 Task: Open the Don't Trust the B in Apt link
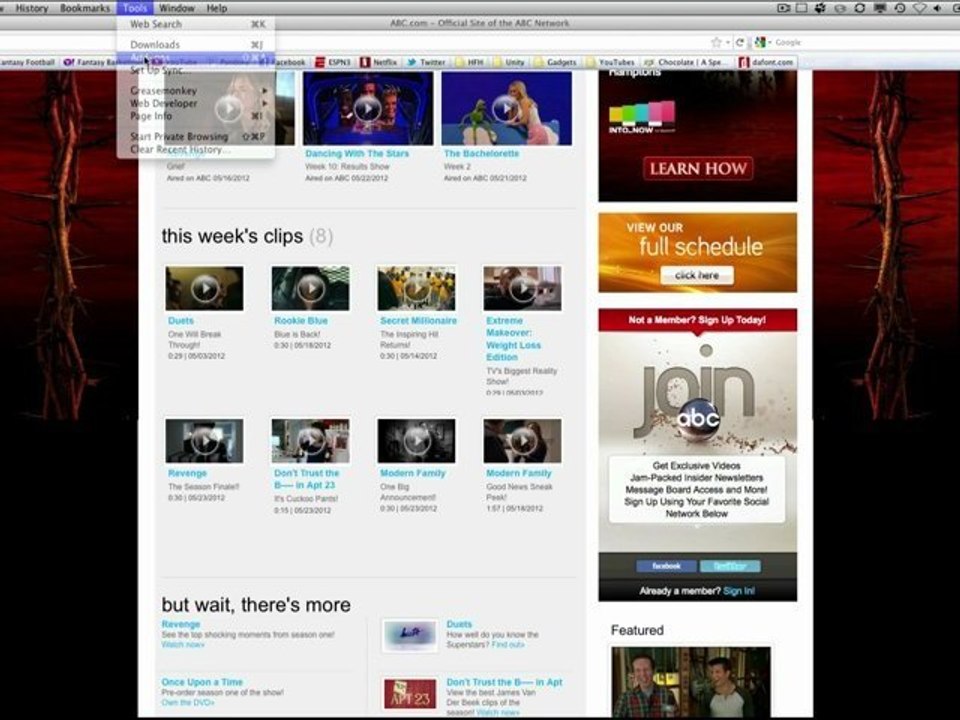click(504, 682)
